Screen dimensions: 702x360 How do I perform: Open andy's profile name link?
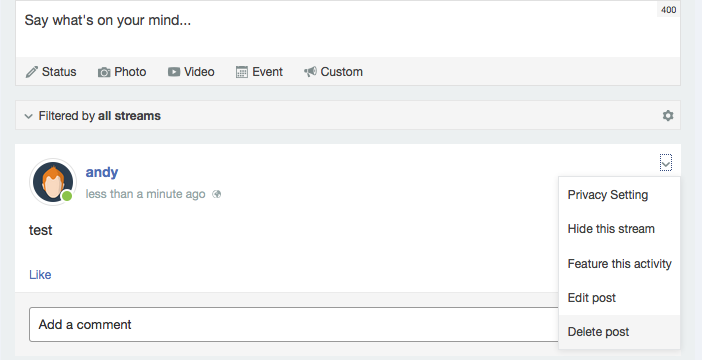click(102, 172)
